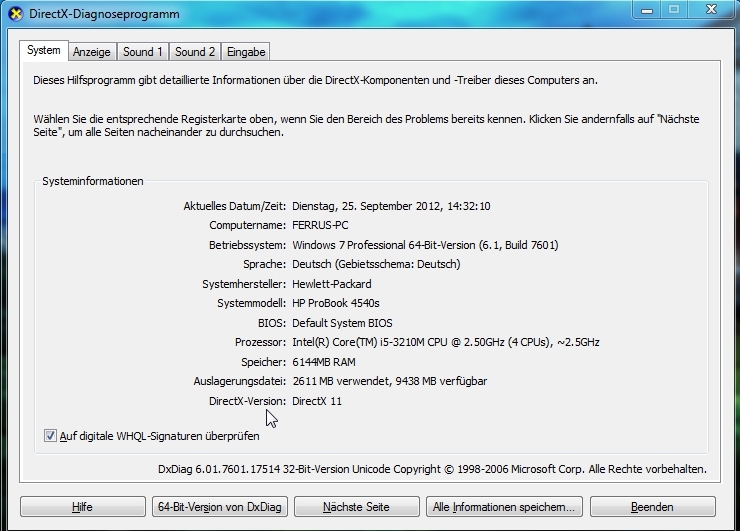The width and height of the screenshot is (740, 531).
Task: Go to the Eingabe tab
Action: pyautogui.click(x=246, y=52)
